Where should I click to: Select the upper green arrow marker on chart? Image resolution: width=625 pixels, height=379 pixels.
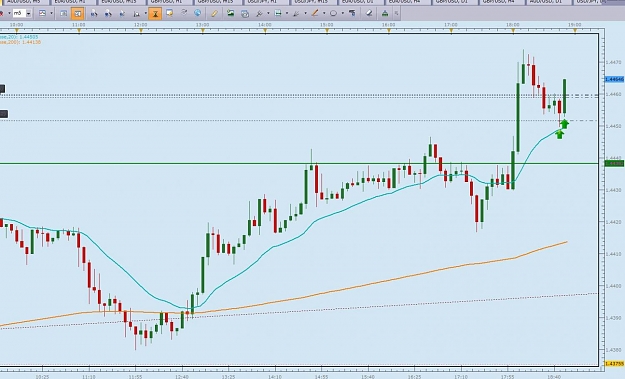pos(564,124)
